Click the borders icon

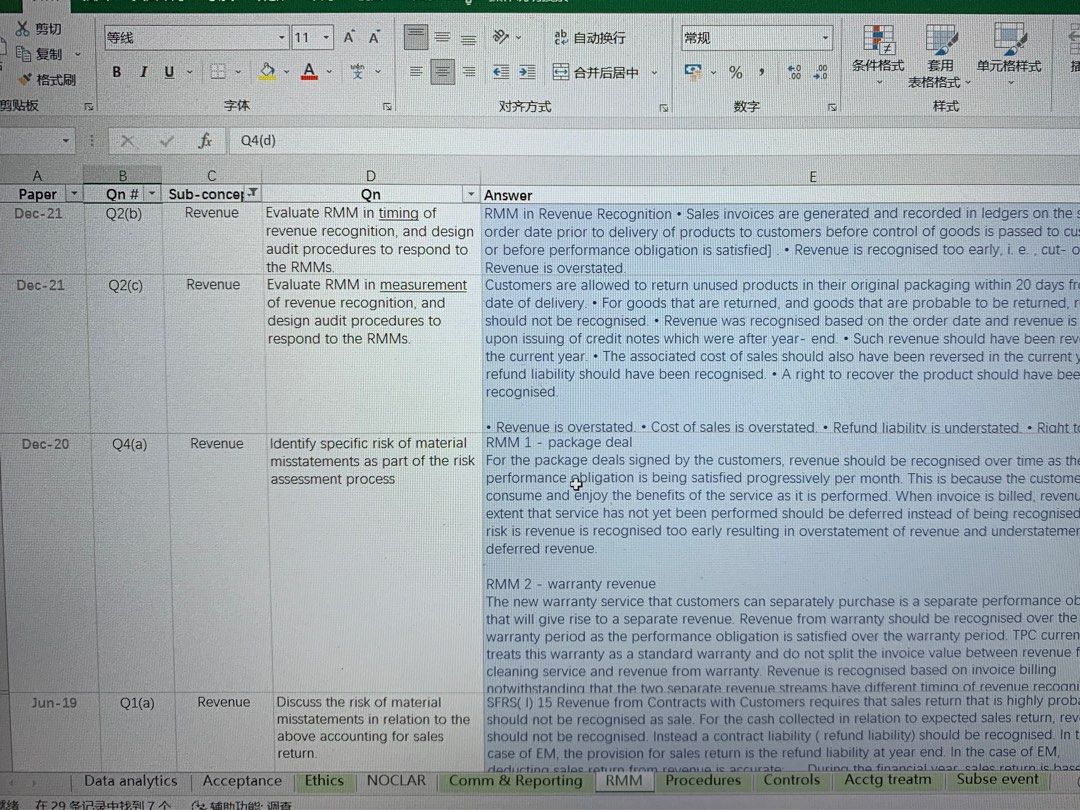[x=218, y=72]
